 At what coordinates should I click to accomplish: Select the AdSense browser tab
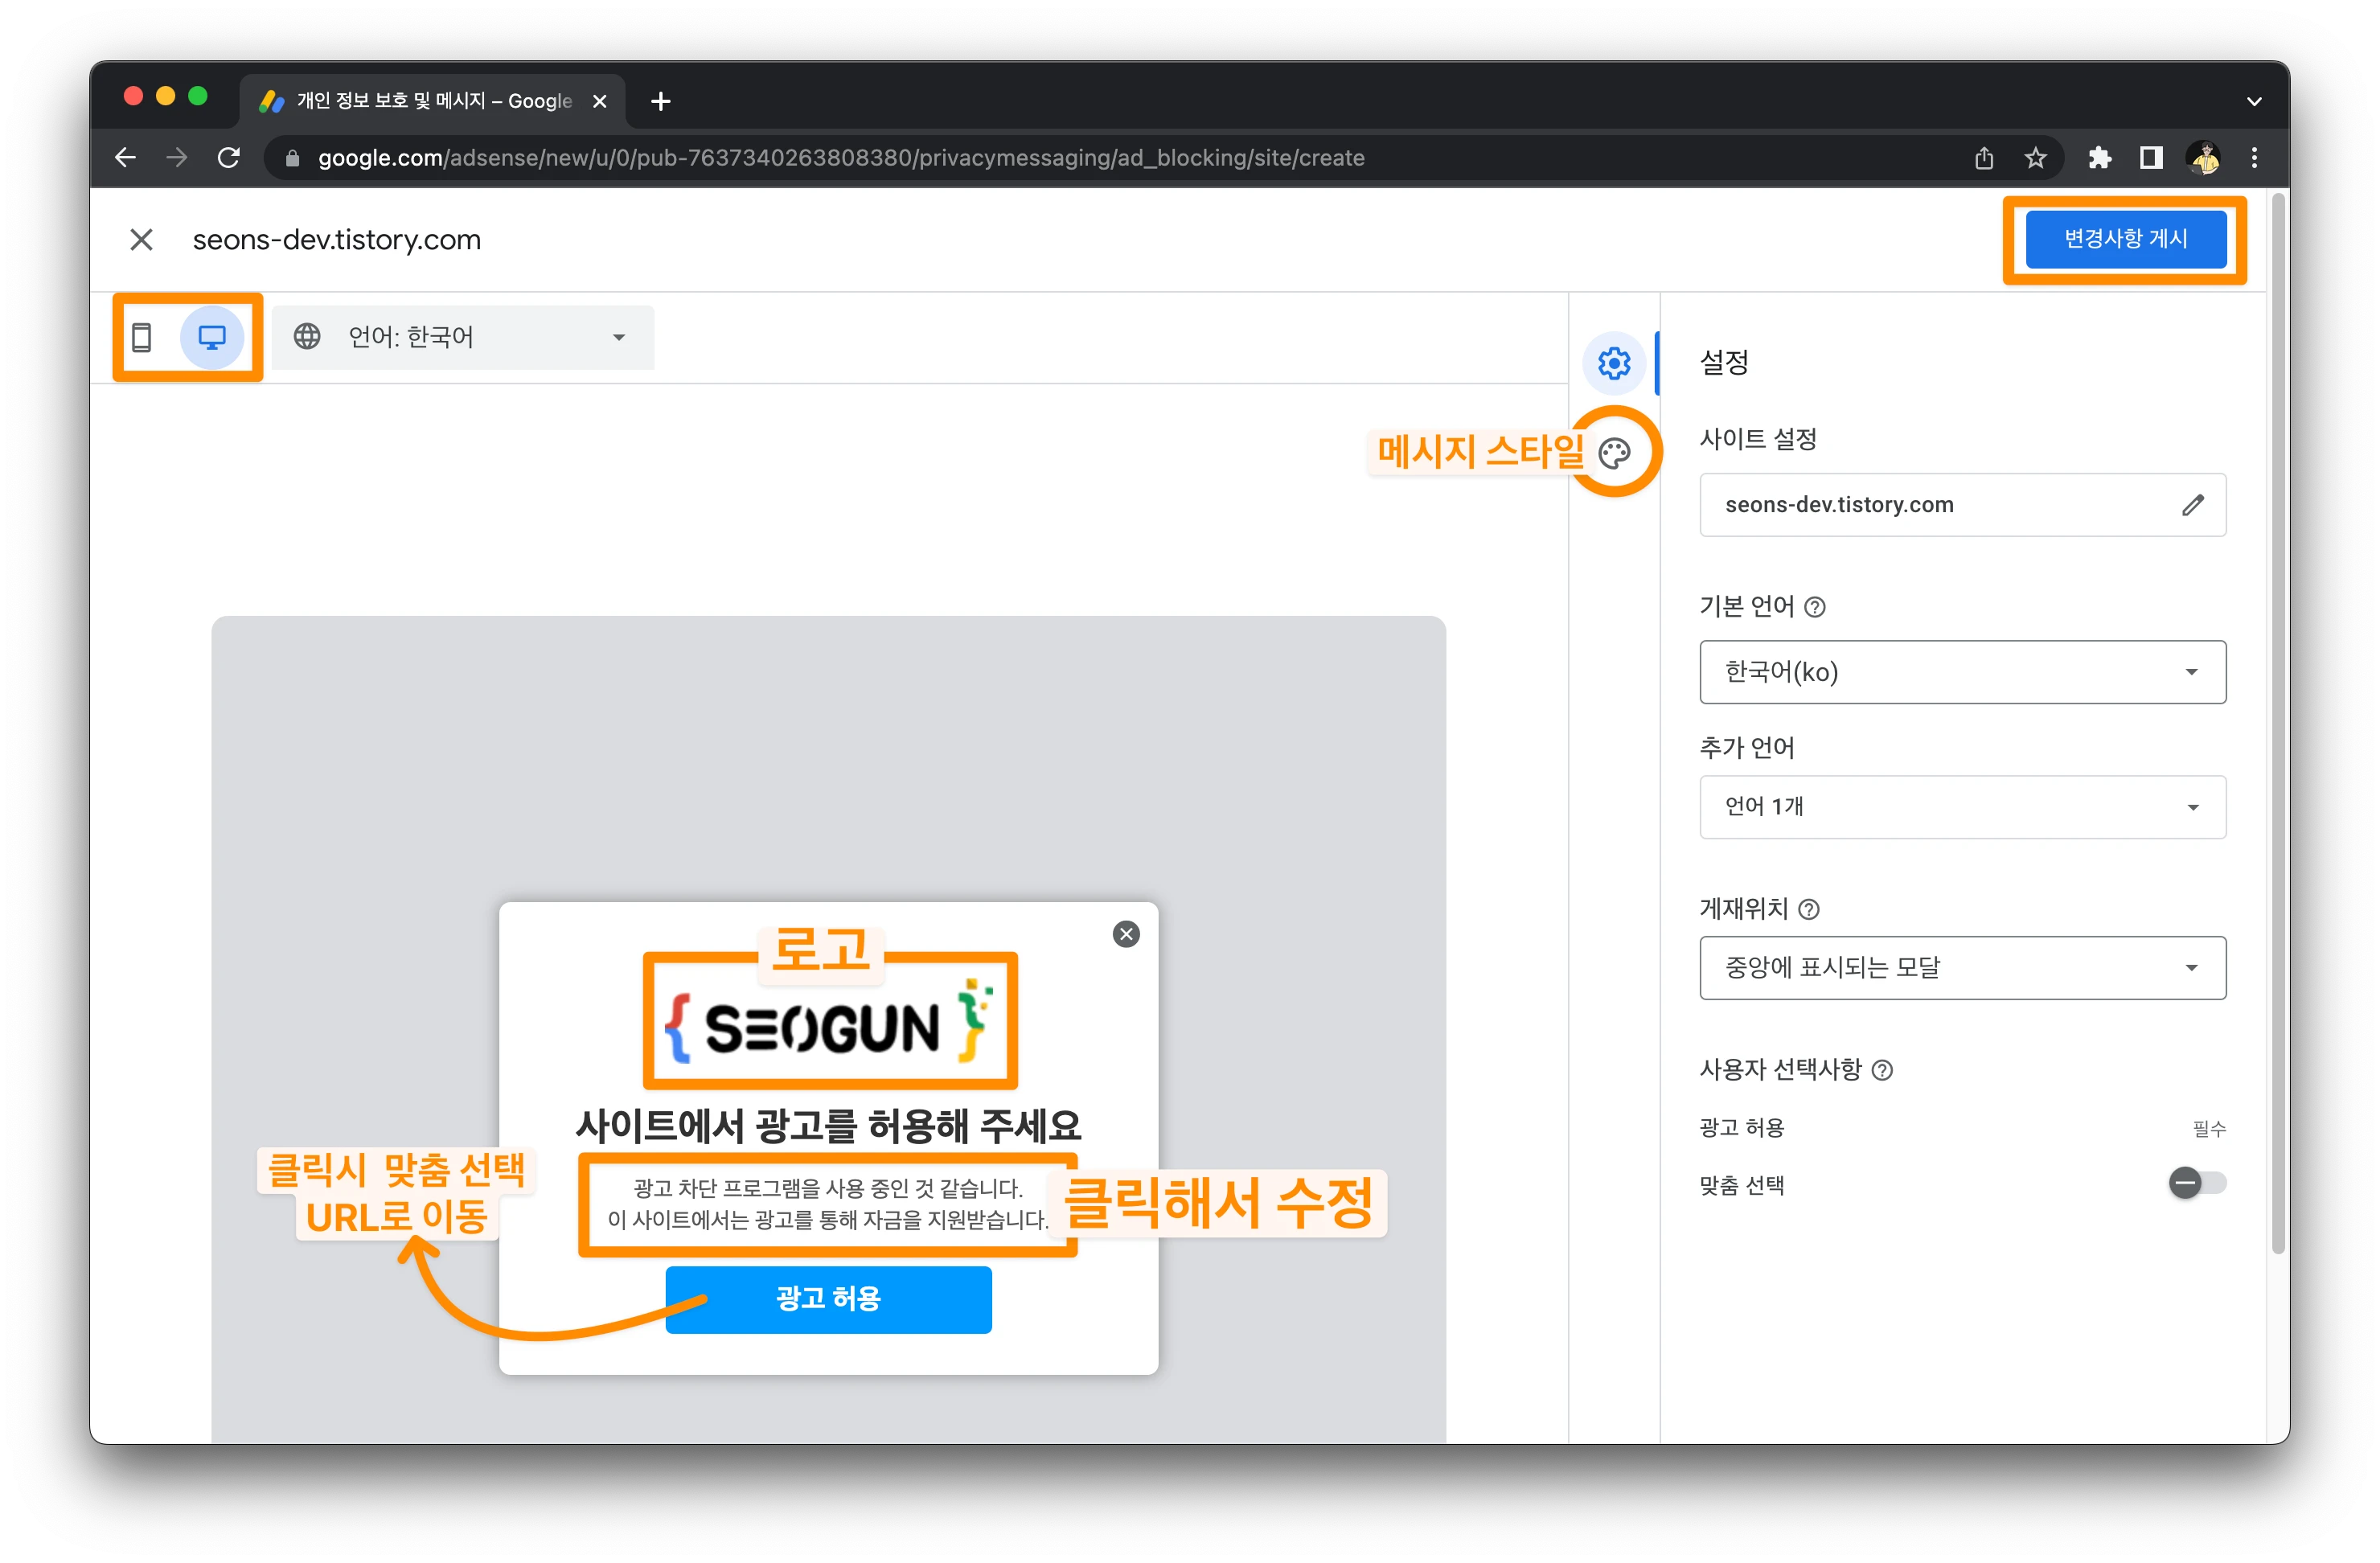[x=430, y=101]
